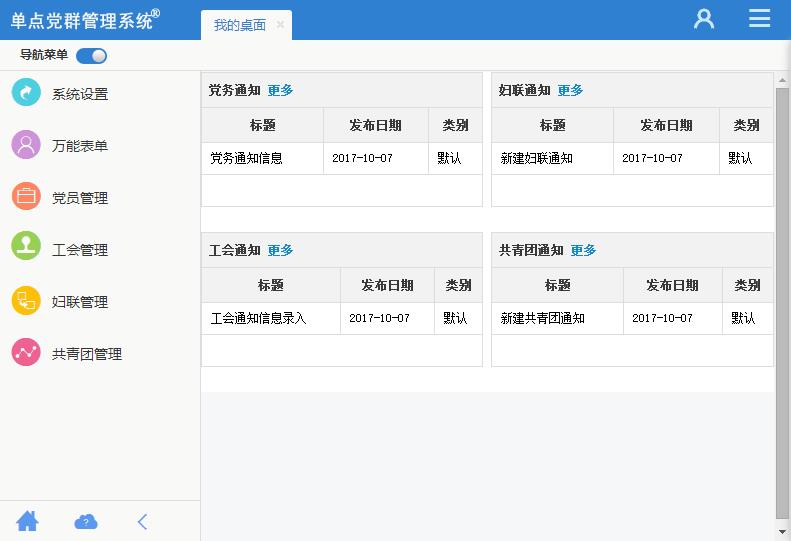Image resolution: width=791 pixels, height=541 pixels.
Task: Click the 共青团管理 pink chart icon
Action: click(26, 352)
